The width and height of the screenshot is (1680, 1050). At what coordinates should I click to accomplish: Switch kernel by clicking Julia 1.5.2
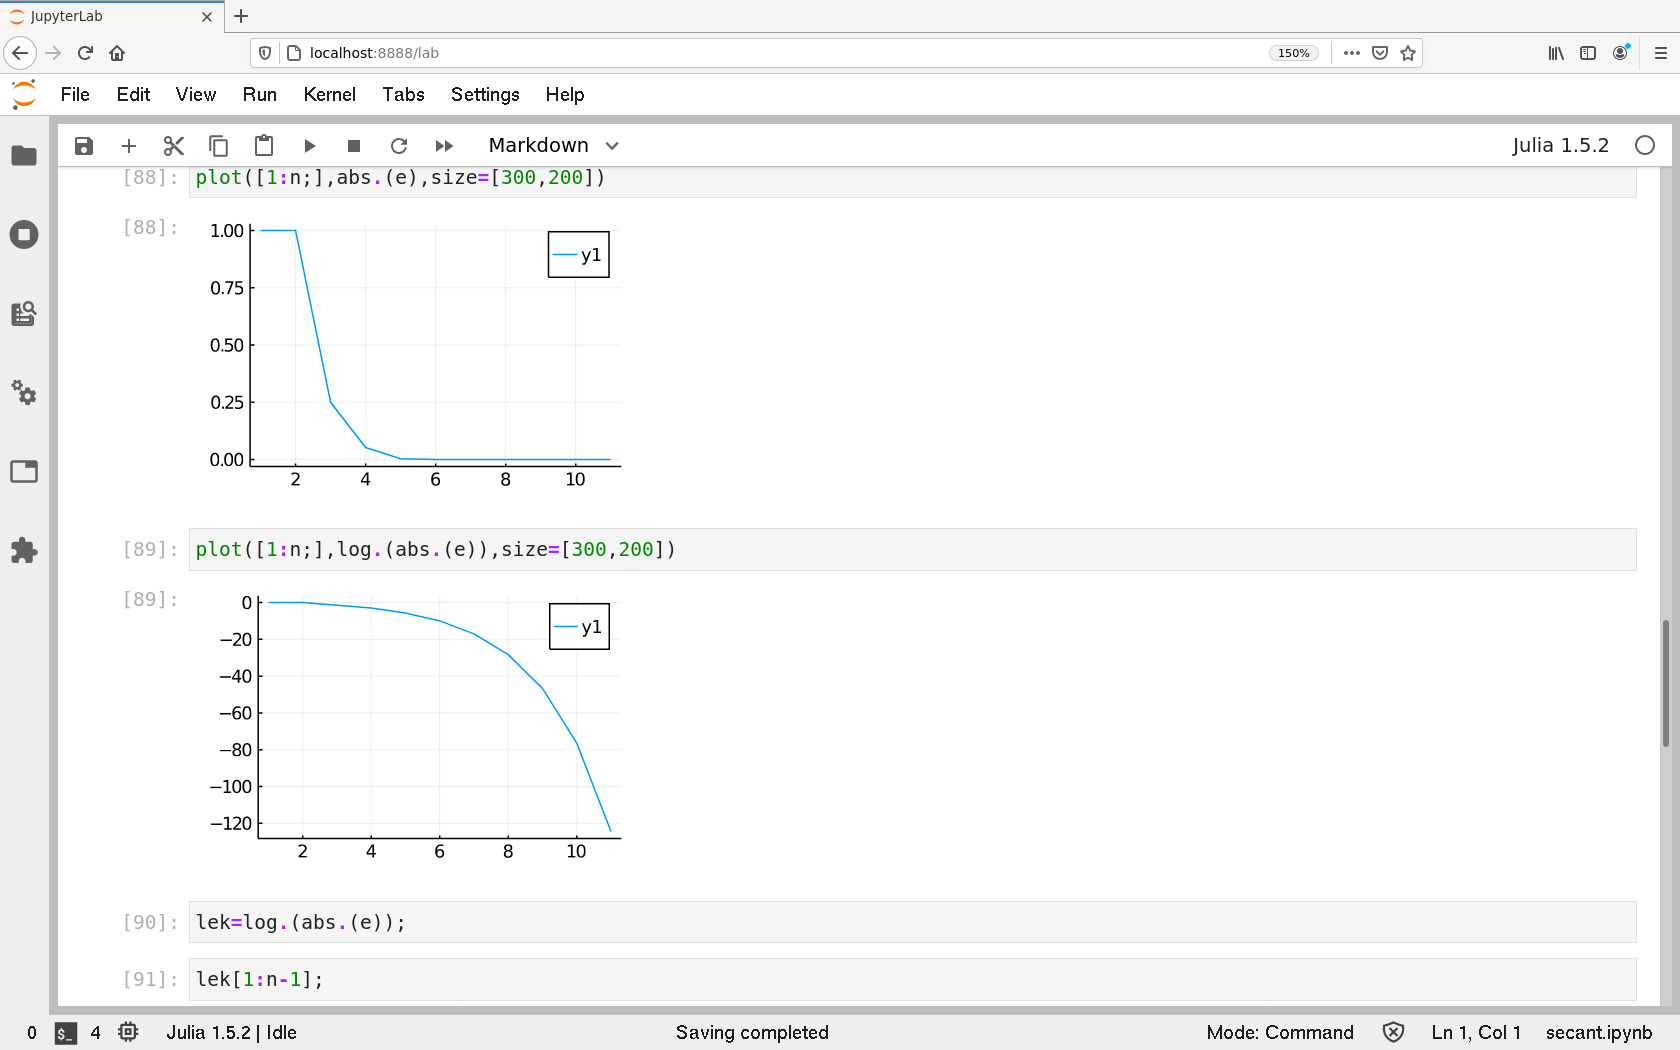(1559, 146)
